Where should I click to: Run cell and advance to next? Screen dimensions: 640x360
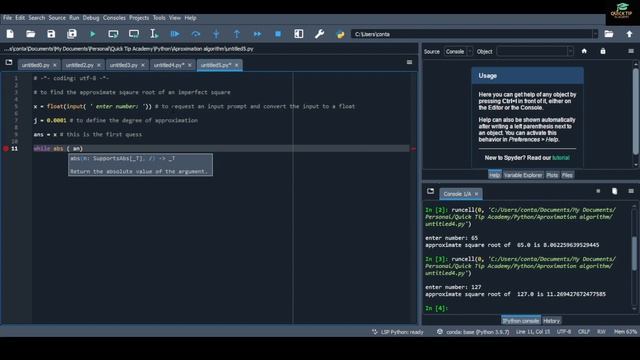point(133,34)
